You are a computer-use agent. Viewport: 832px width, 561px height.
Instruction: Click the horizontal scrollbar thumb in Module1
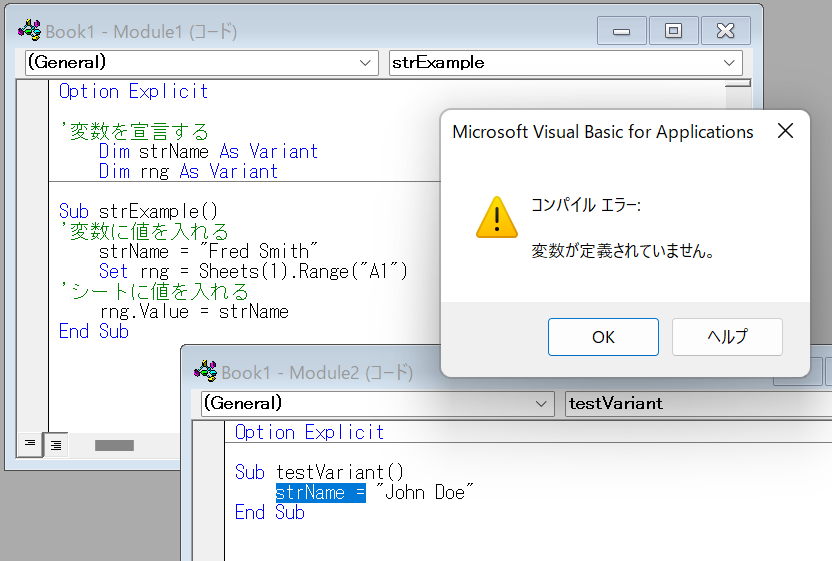[114, 445]
